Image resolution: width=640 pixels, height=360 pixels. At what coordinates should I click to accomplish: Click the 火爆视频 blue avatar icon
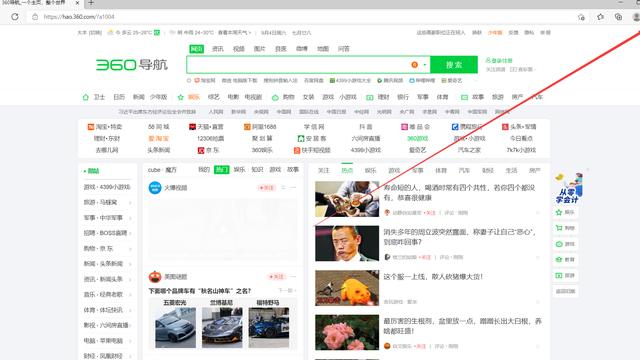tap(155, 188)
